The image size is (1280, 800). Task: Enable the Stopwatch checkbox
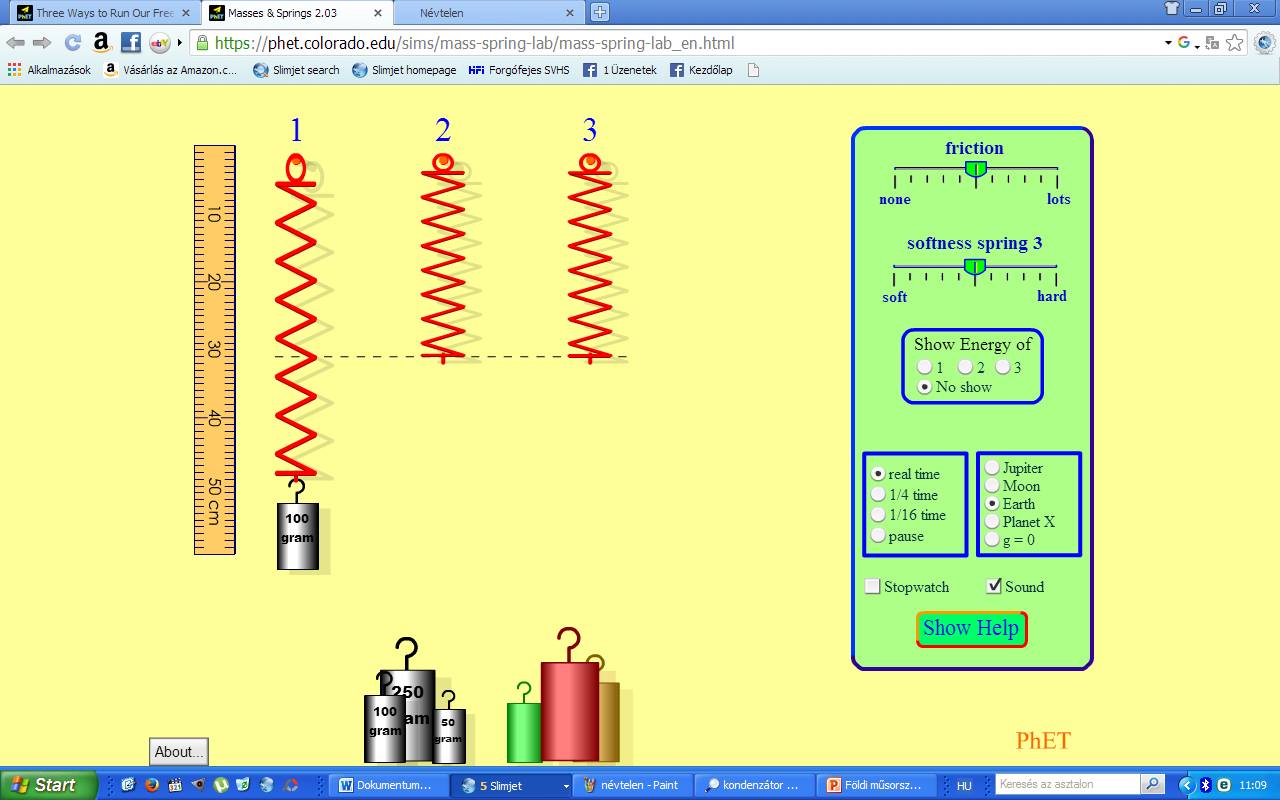873,587
